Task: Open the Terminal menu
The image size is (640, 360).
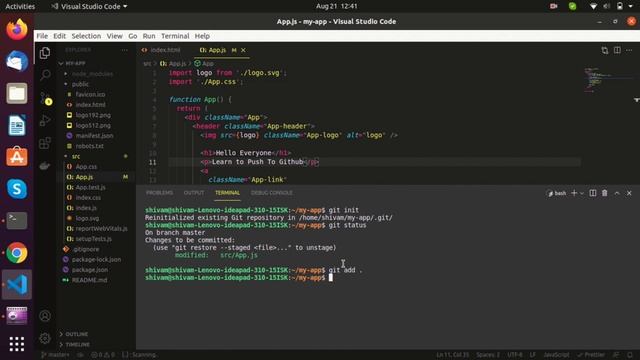Action: (175, 36)
